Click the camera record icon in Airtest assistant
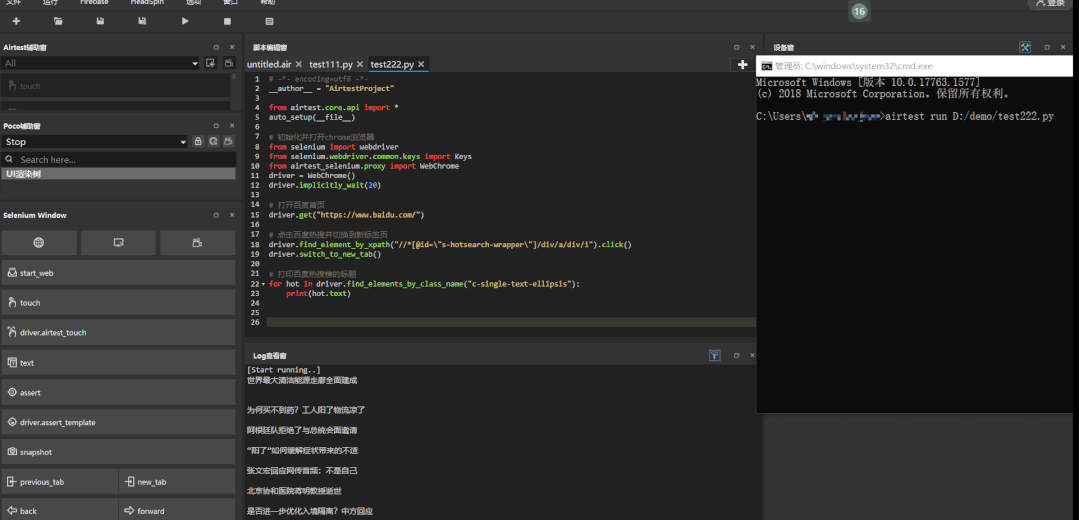Screen dimensions: 1079x520 pyautogui.click(x=228, y=63)
